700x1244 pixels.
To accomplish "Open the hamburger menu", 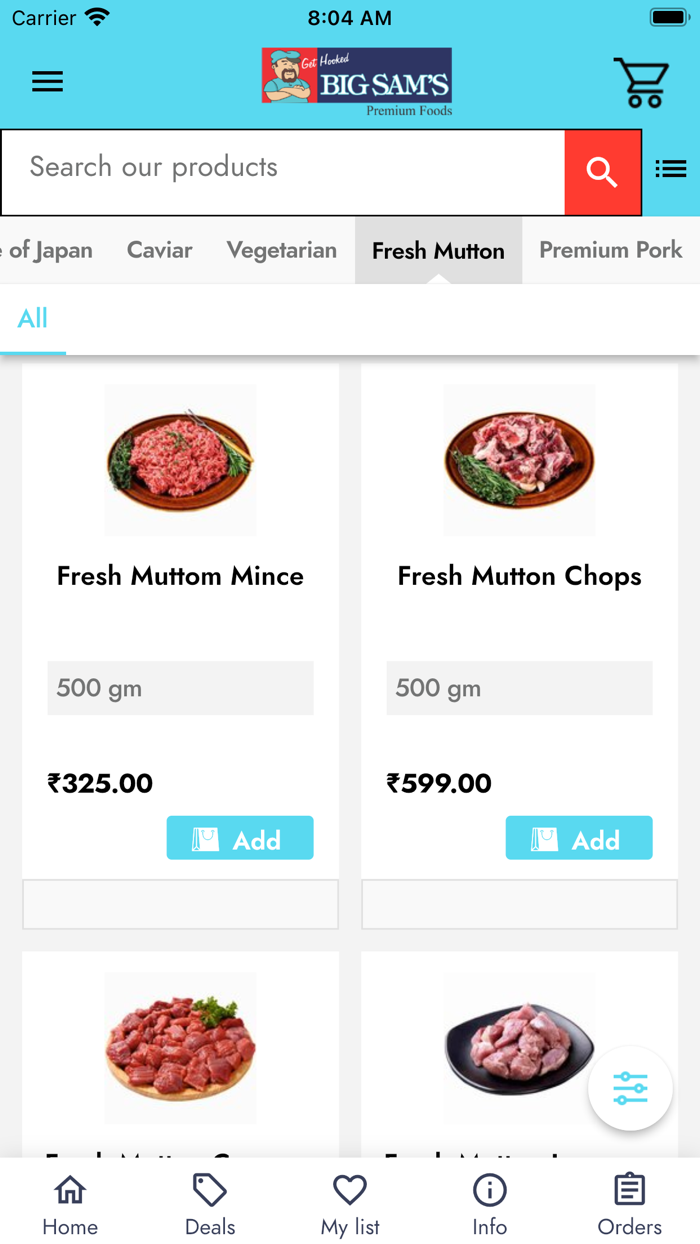I will tap(47, 82).
